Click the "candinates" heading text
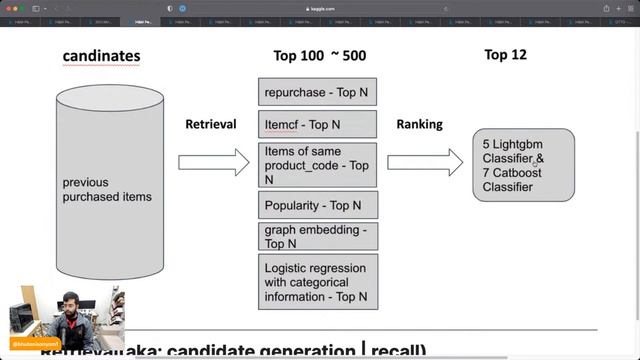The width and height of the screenshot is (640, 360). [101, 56]
